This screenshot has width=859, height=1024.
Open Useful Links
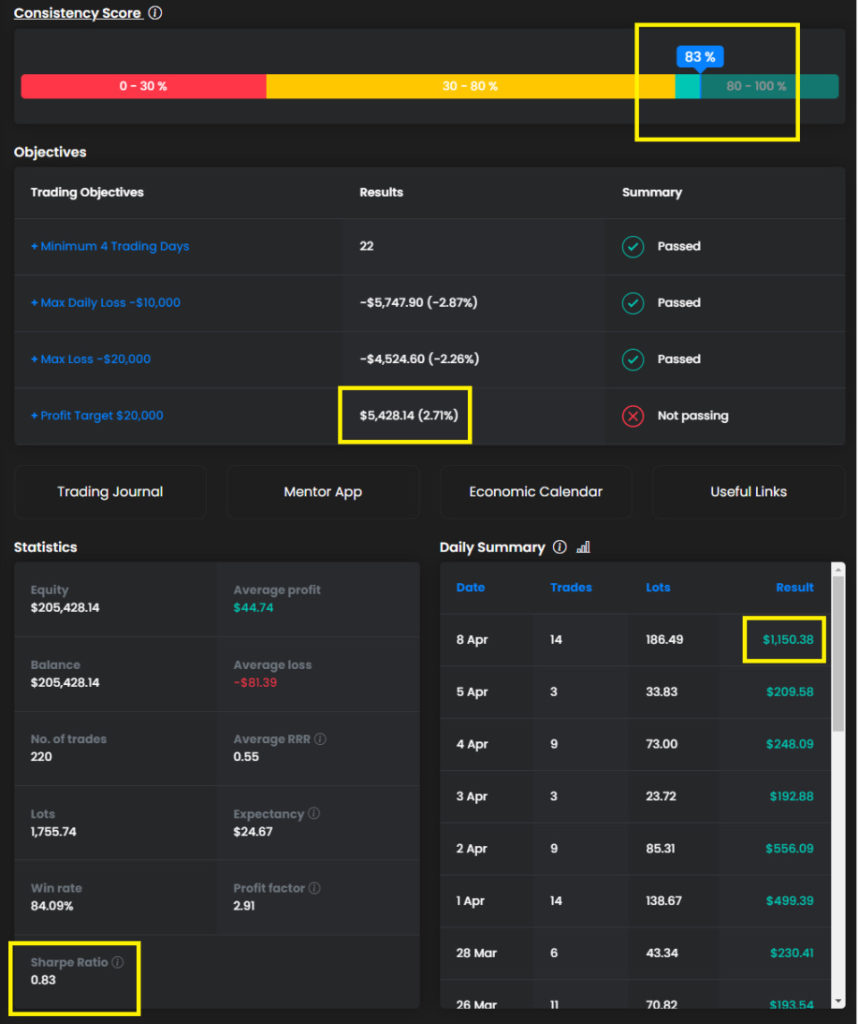(748, 492)
